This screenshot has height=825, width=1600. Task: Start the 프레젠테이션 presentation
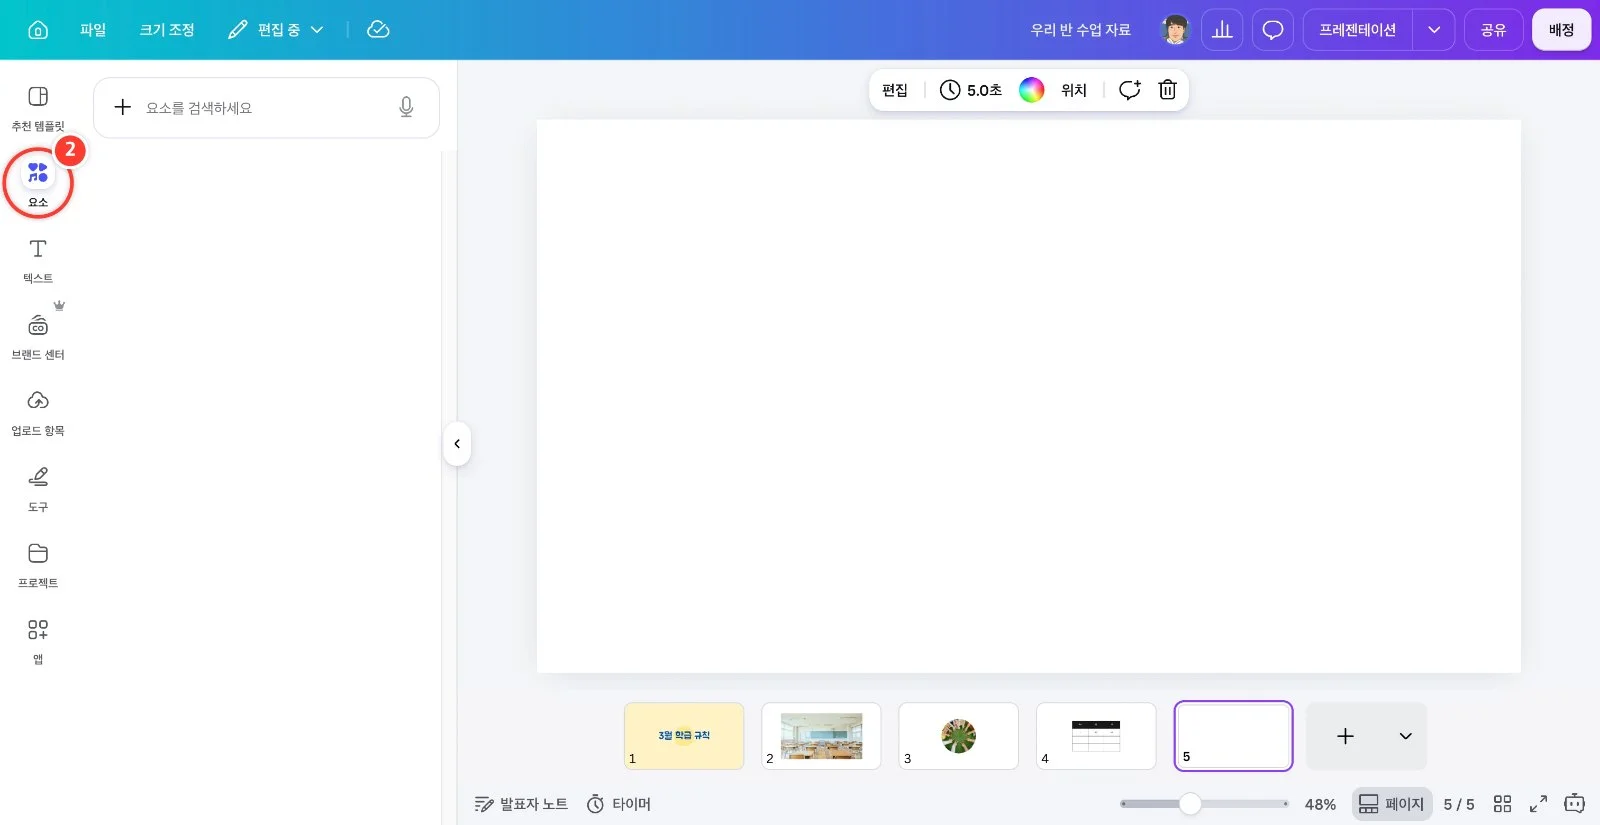1357,30
